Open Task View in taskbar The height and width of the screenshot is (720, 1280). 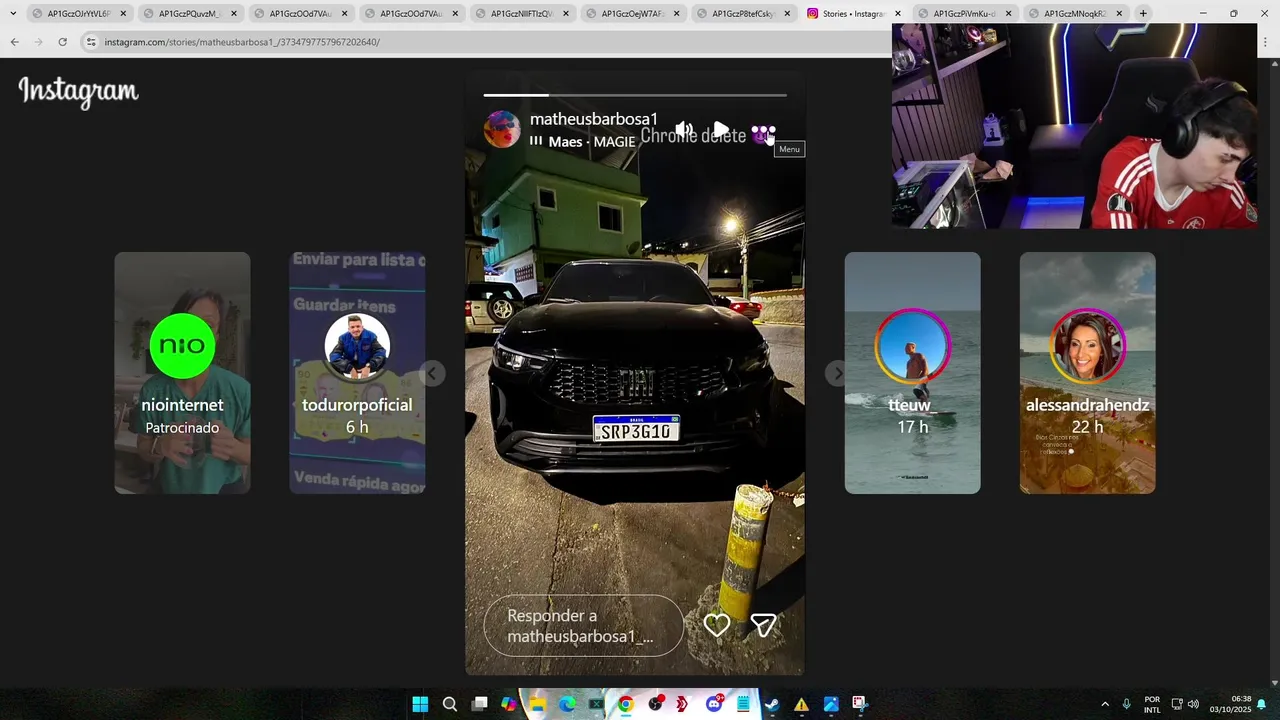tap(479, 704)
